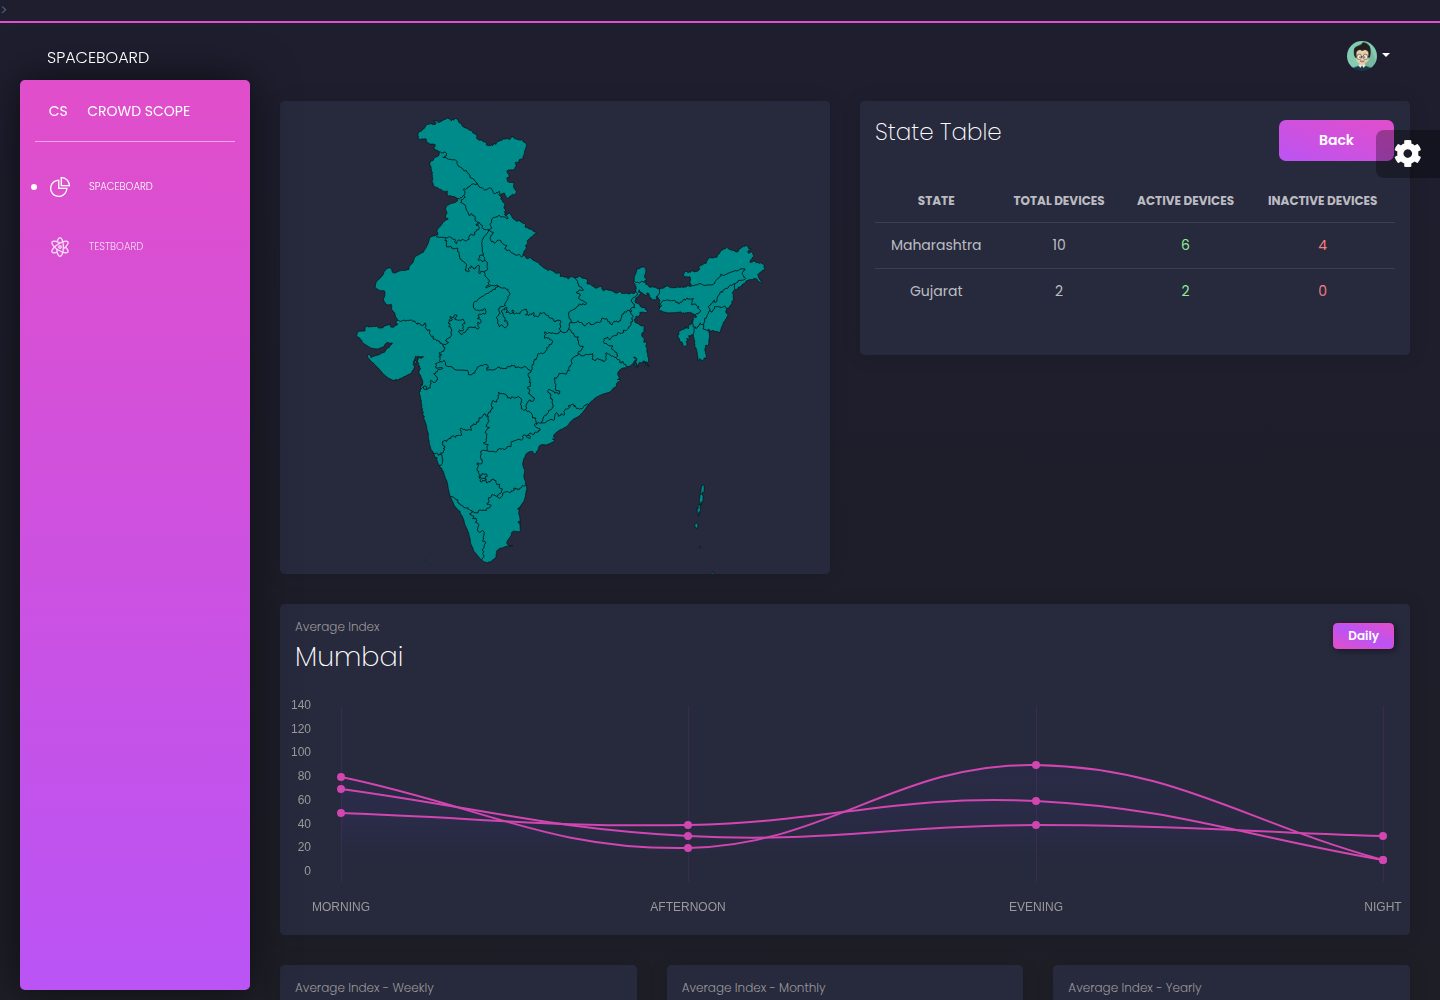Image resolution: width=1440 pixels, height=1000 pixels.
Task: Click the Back button
Action: point(1335,140)
